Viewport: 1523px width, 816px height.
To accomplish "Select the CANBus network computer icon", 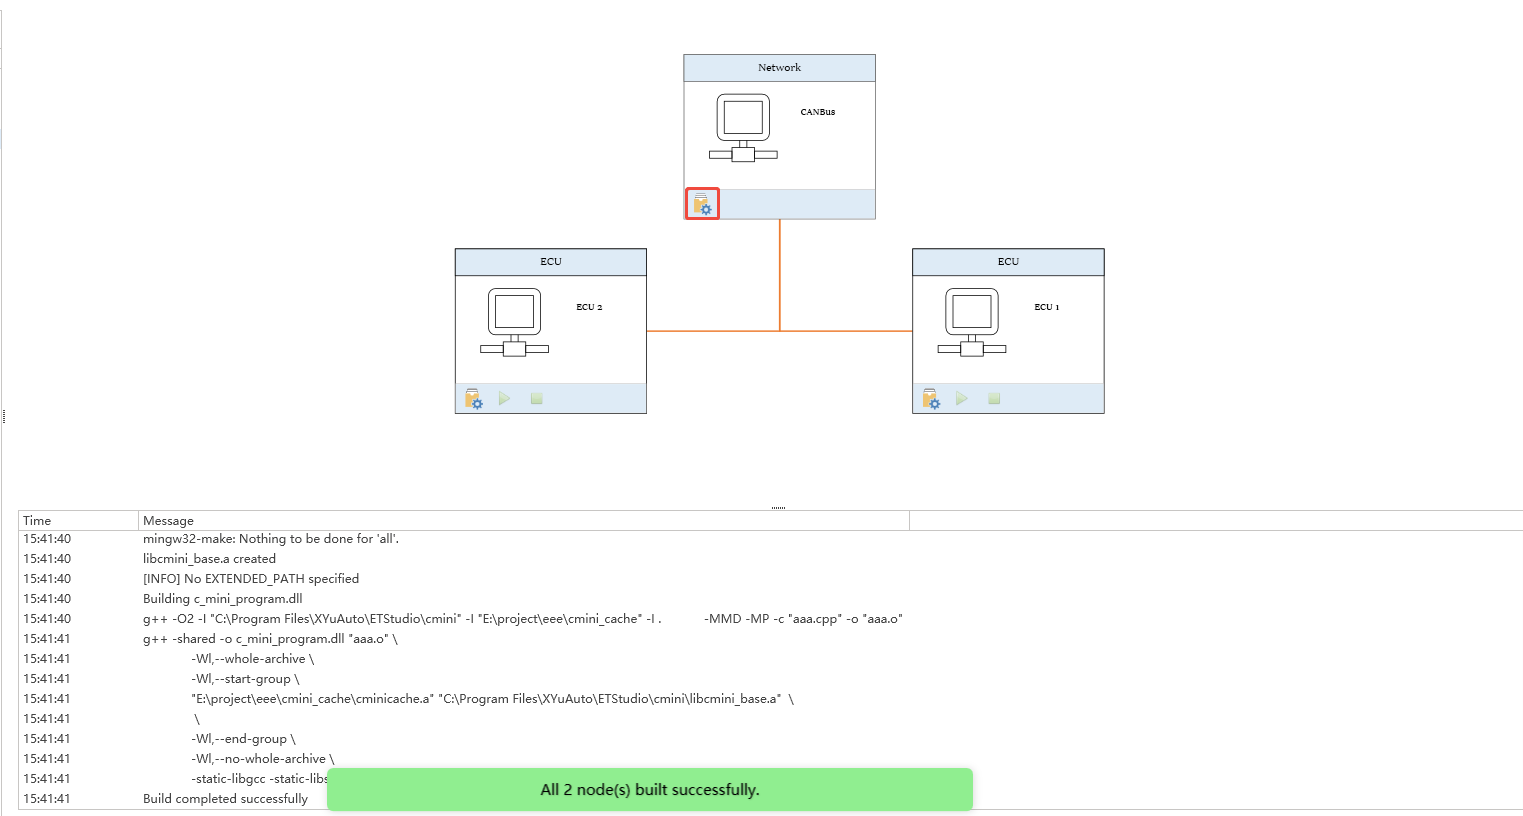I will pyautogui.click(x=743, y=128).
